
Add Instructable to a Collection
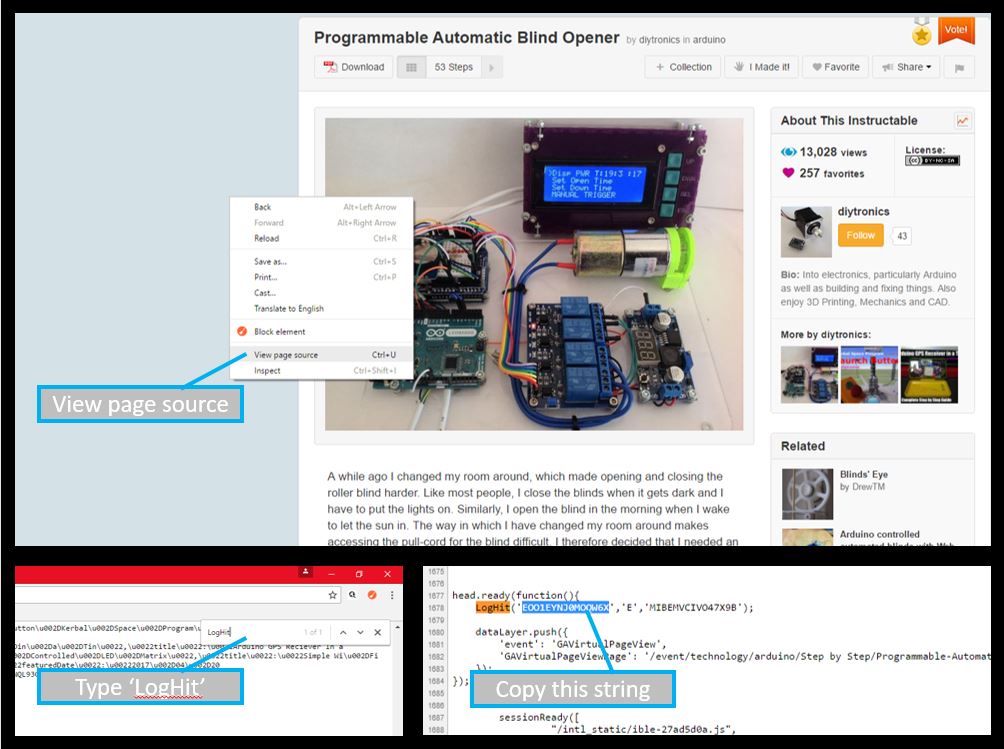point(683,67)
